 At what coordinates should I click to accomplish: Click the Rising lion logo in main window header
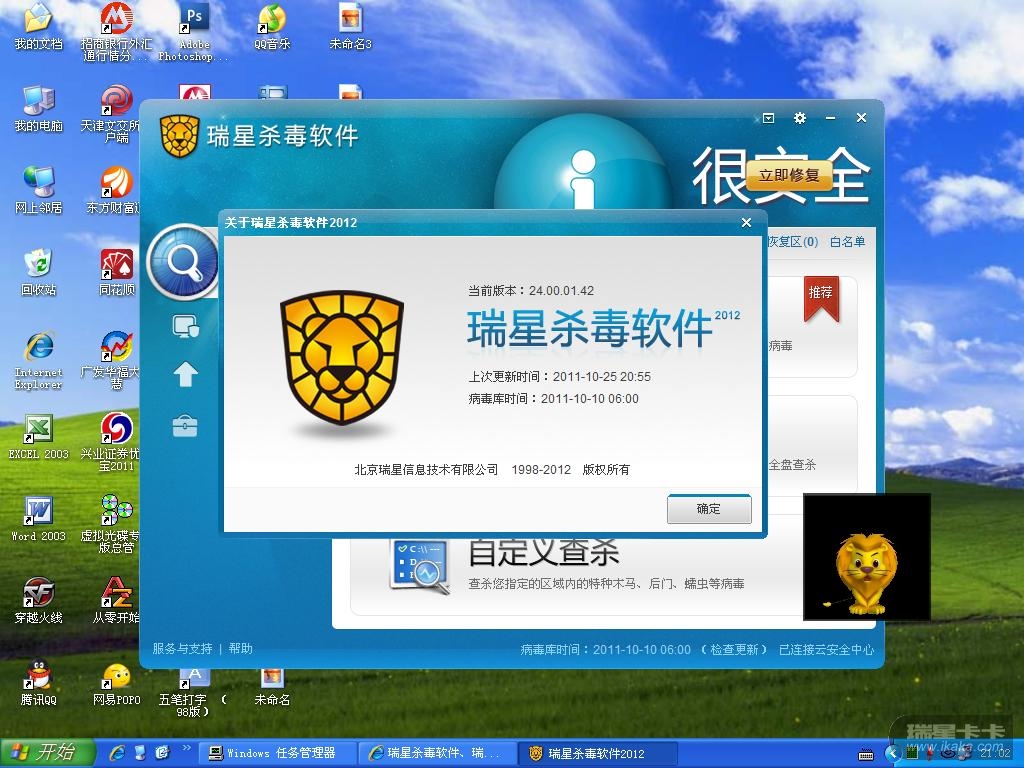180,136
